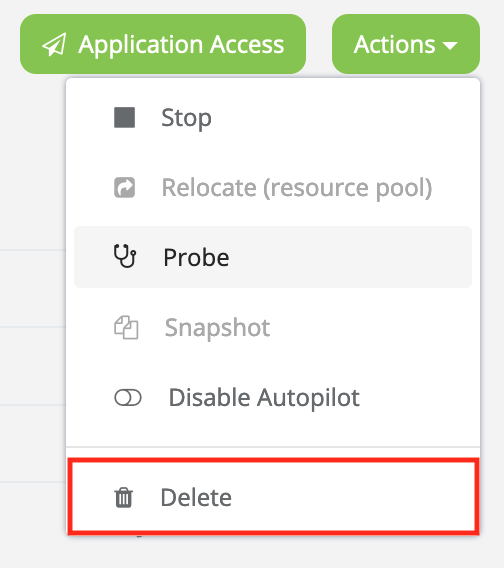
Task: Click the trash can Delete icon
Action: tap(124, 498)
